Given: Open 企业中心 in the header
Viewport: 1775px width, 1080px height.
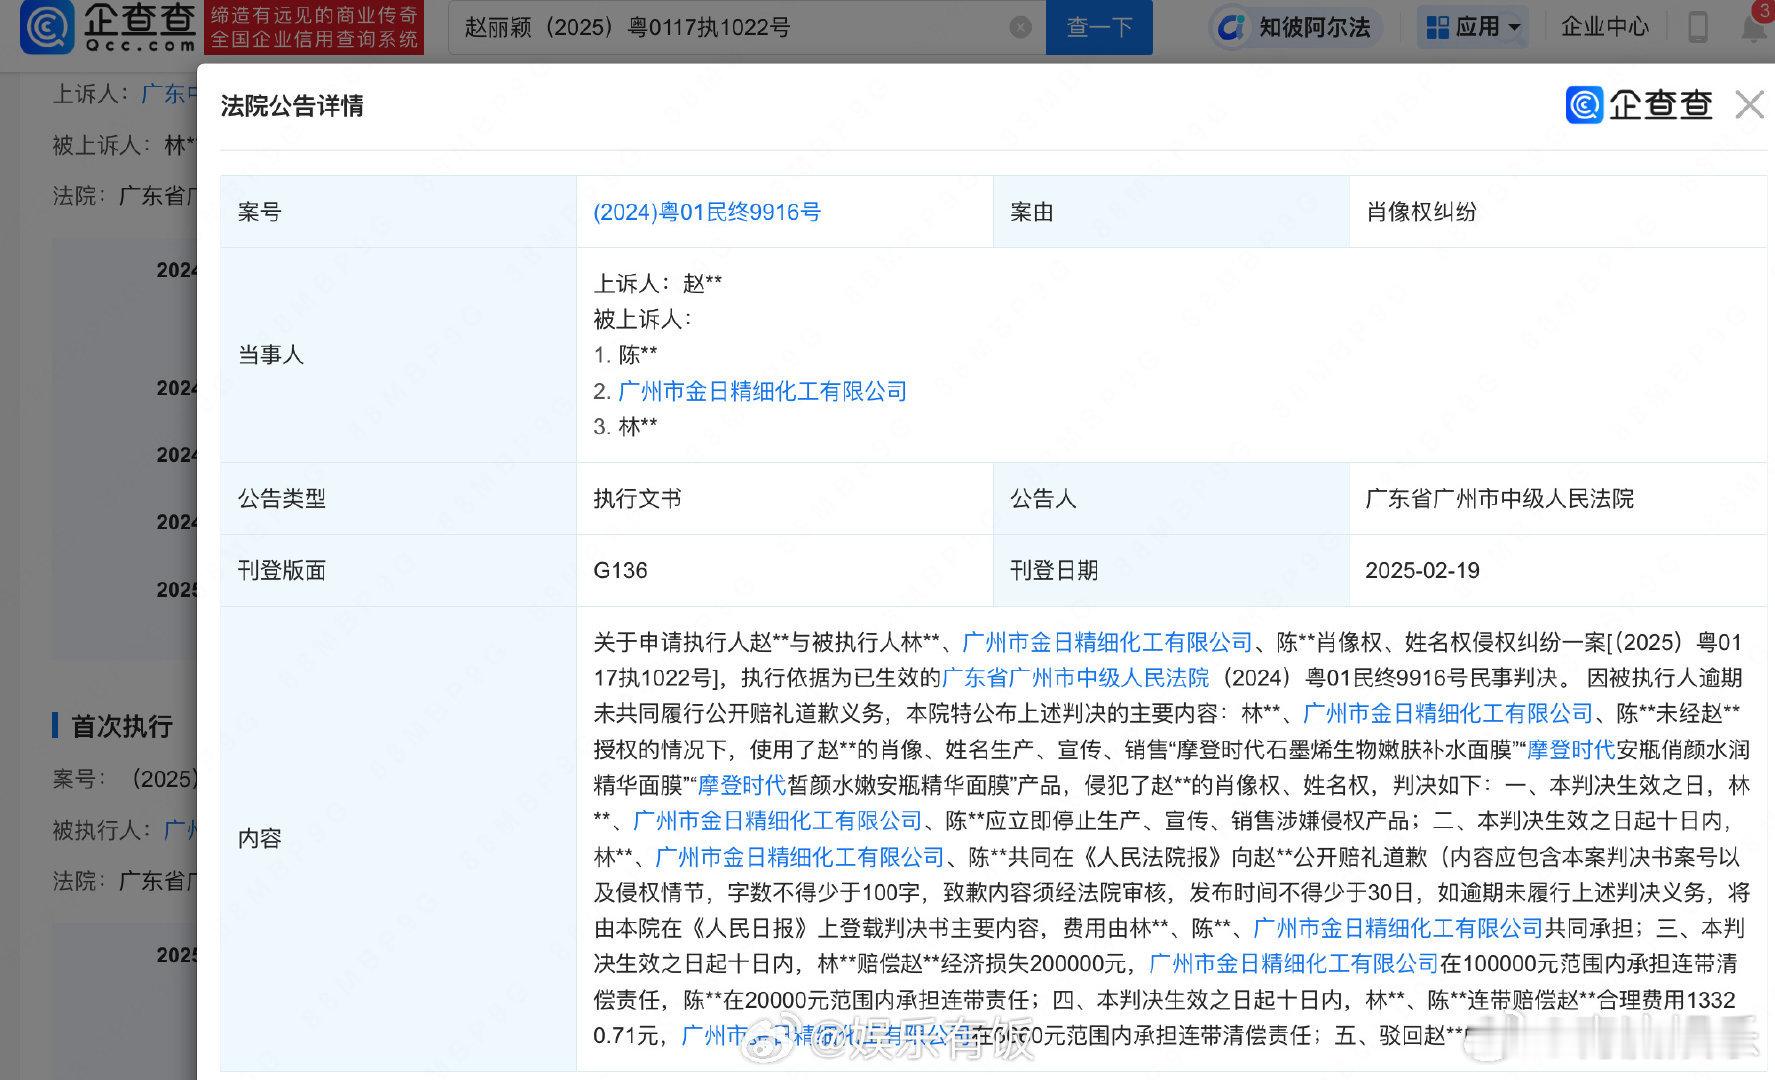Looking at the screenshot, I should click(x=1604, y=27).
